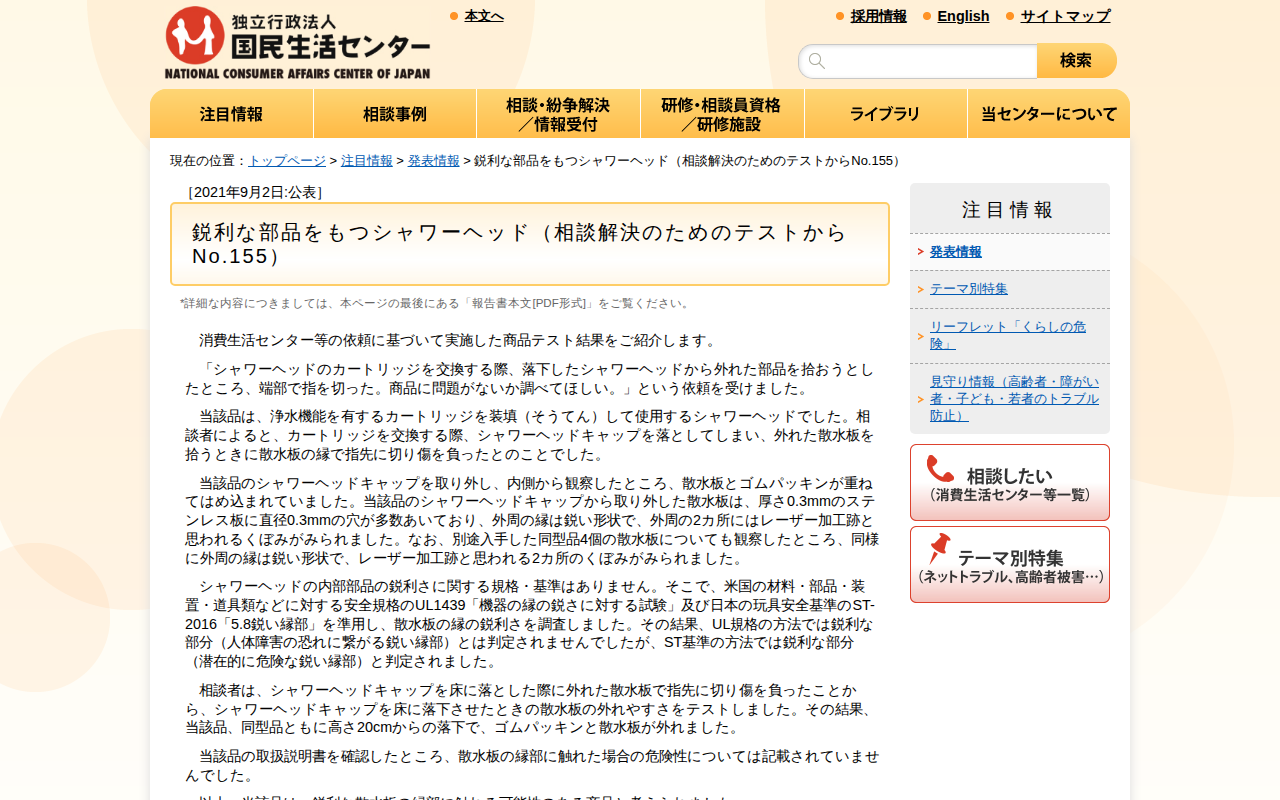The width and height of the screenshot is (1280, 800).
Task: Click the 検索 search button
Action: click(x=1076, y=61)
